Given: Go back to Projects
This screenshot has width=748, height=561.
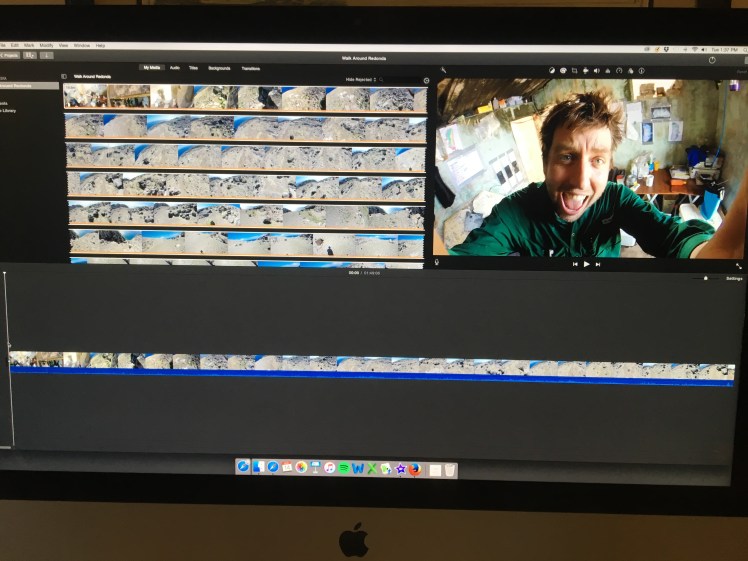Looking at the screenshot, I should [x=13, y=56].
